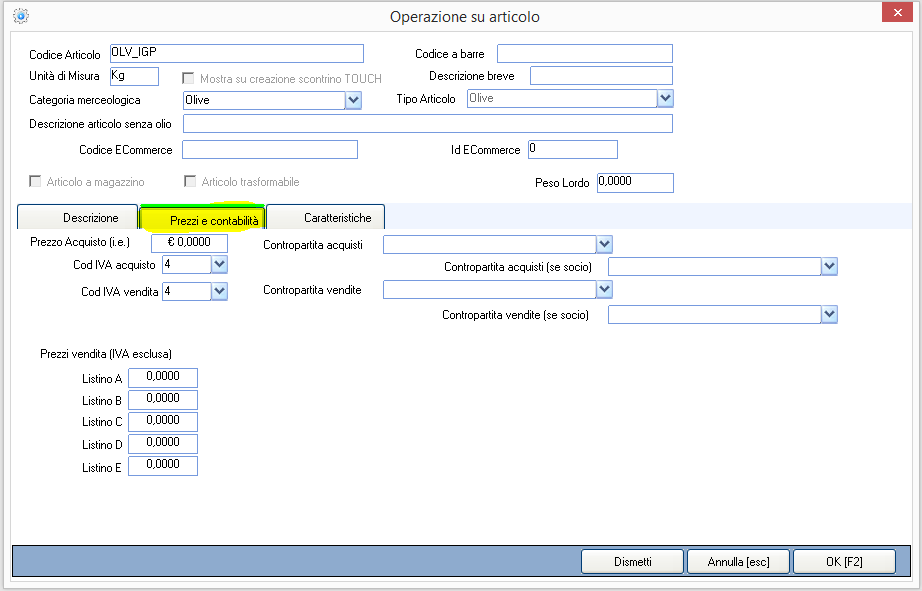
Task: Click the 'Prezzi vendita (IVA esclusa)' label
Action: pyautogui.click(x=106, y=354)
